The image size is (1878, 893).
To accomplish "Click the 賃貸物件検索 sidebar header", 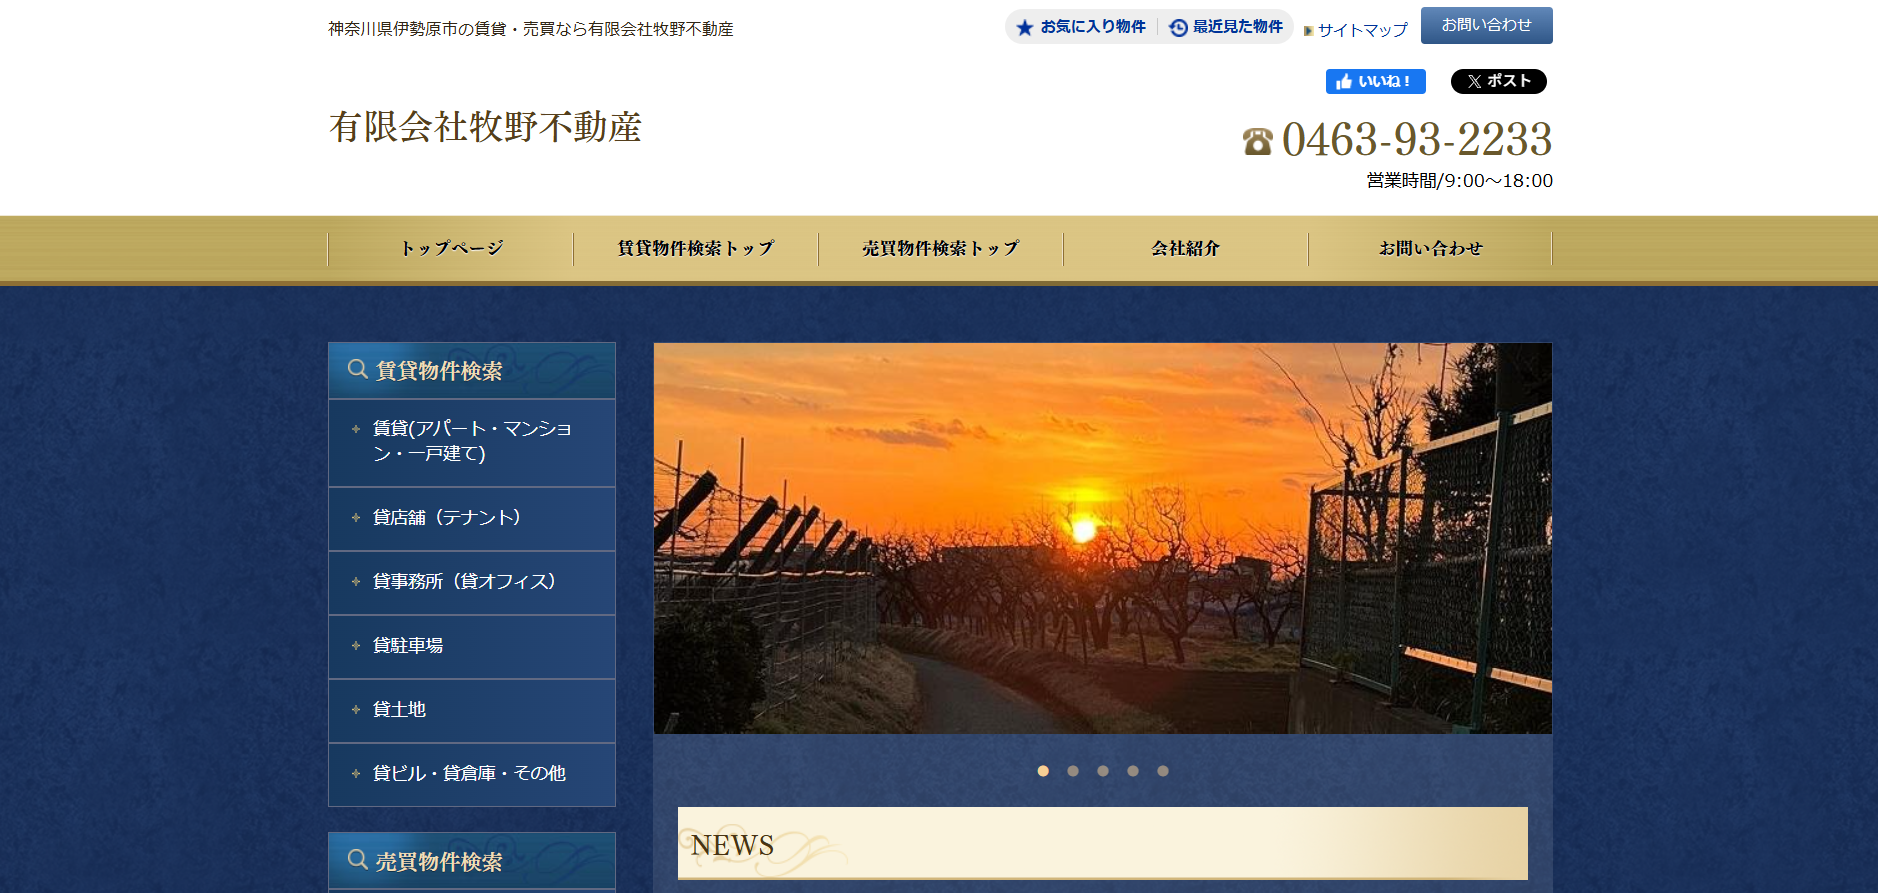I will (472, 370).
